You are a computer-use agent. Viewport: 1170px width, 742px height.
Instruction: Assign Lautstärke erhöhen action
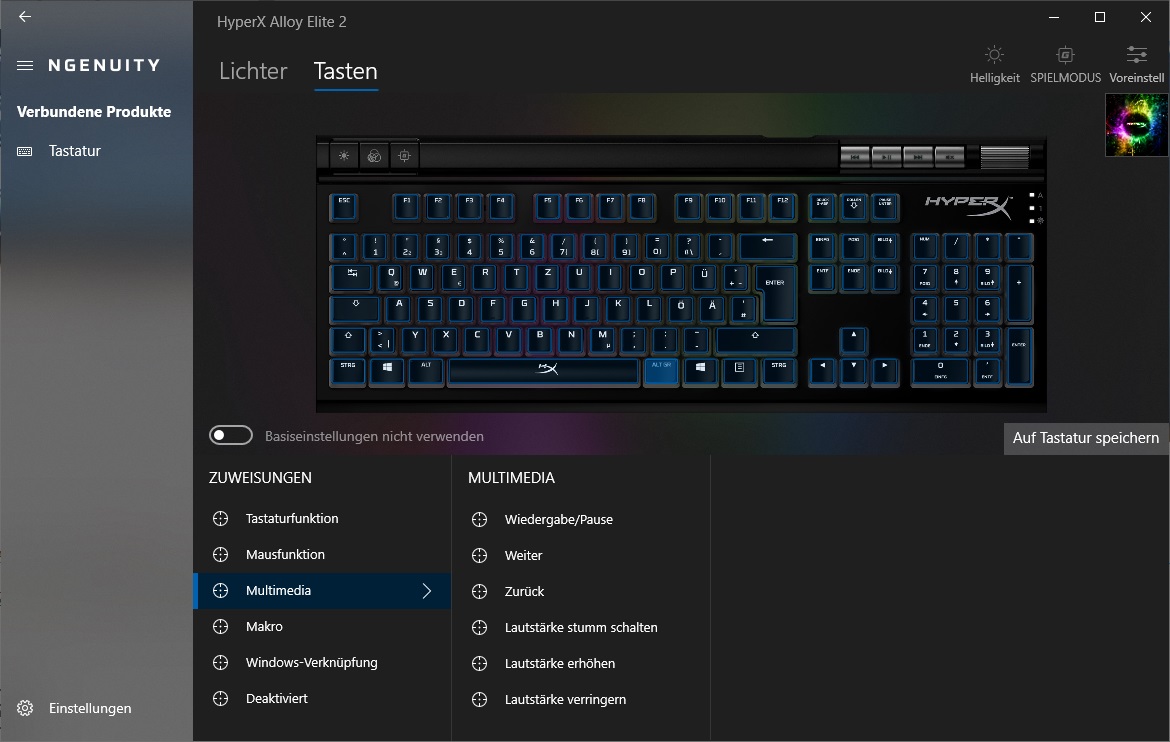(581, 663)
